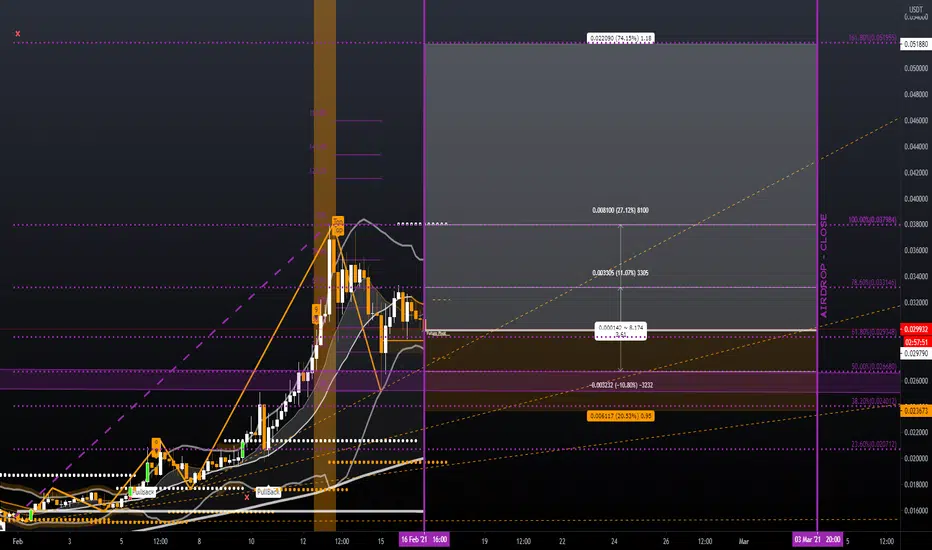932x550 pixels.
Task: Select the PullBack label below the Feb 10 candles
Action: pyautogui.click(x=268, y=492)
